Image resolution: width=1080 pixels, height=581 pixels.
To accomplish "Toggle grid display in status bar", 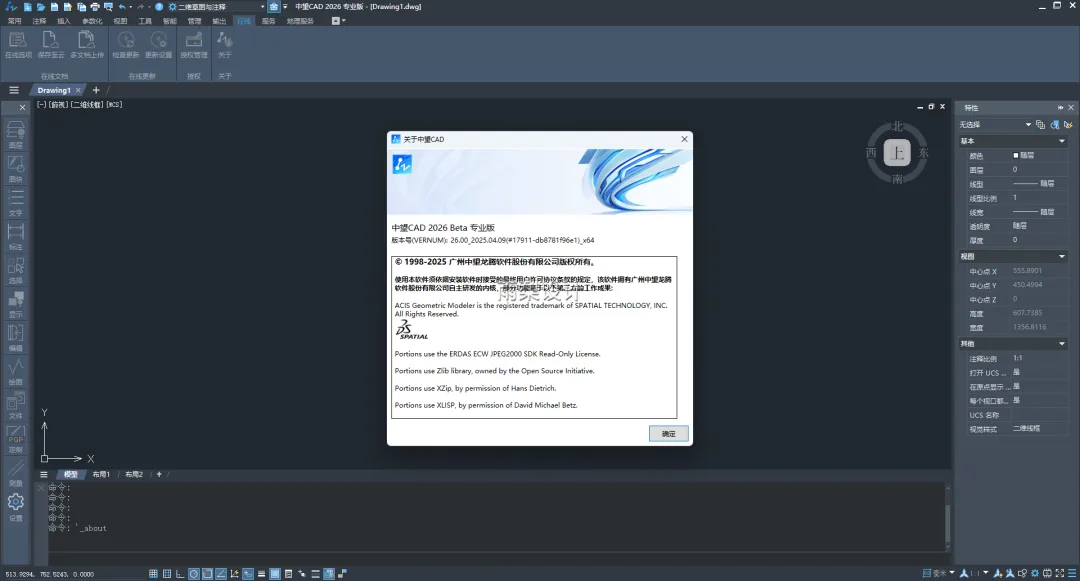I will point(153,573).
